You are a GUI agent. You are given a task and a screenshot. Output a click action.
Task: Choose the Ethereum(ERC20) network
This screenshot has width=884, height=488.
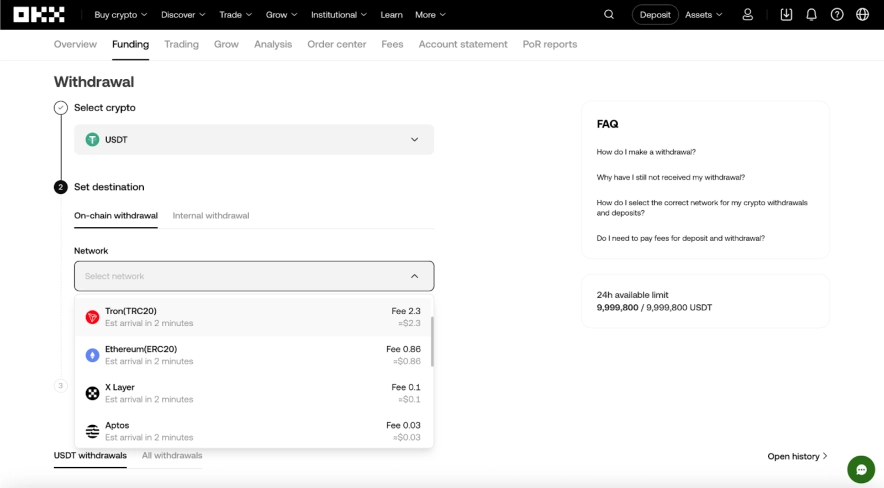tap(253, 355)
